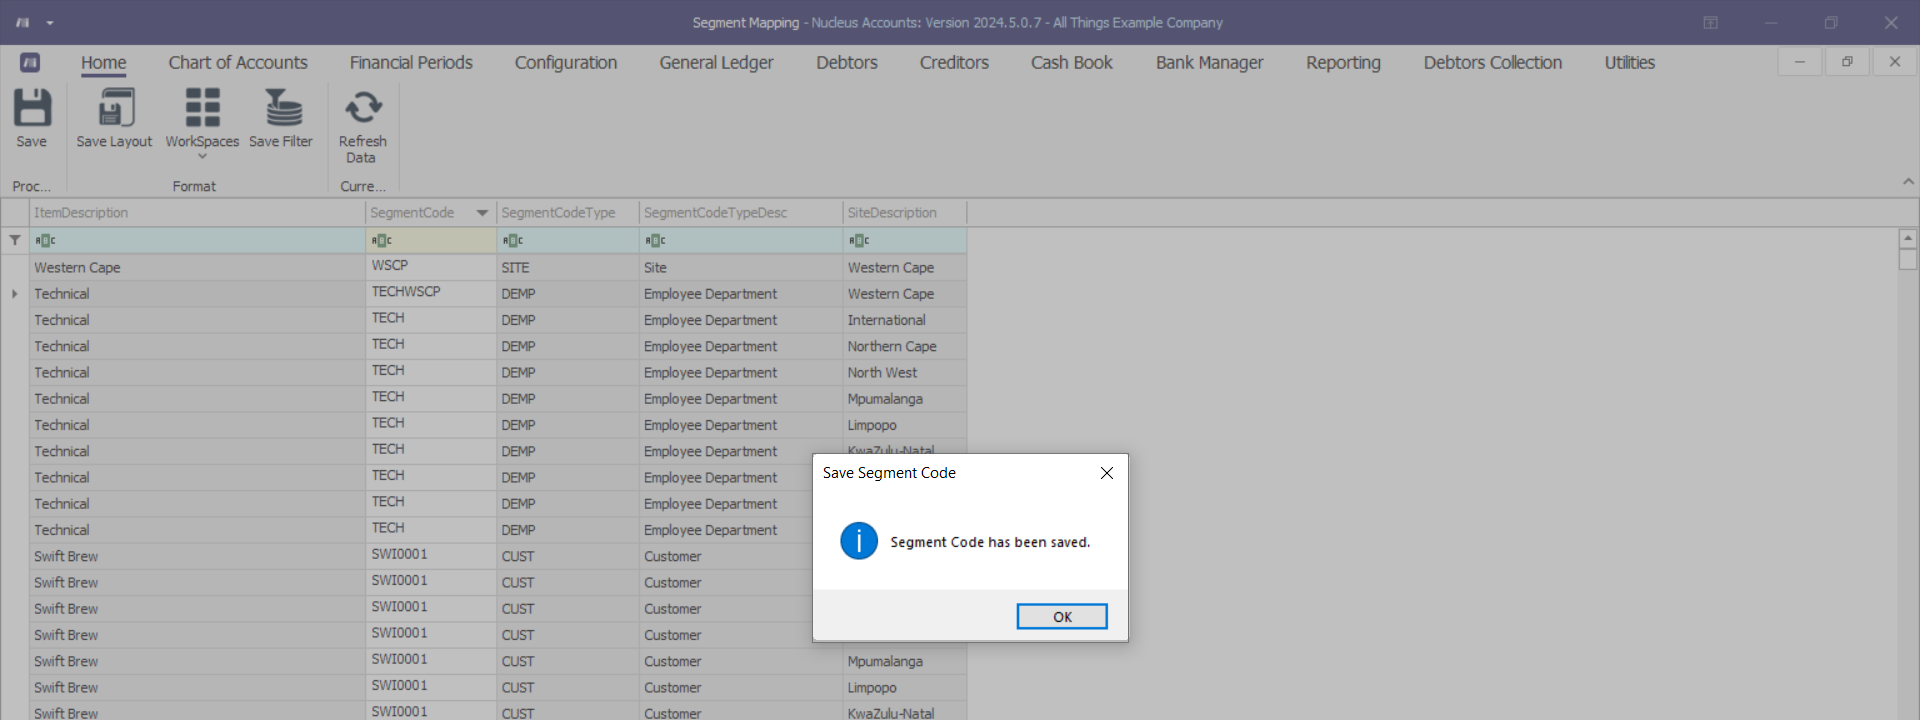Viewport: 1920px width, 720px height.
Task: Open the Reporting tab
Action: pos(1343,62)
